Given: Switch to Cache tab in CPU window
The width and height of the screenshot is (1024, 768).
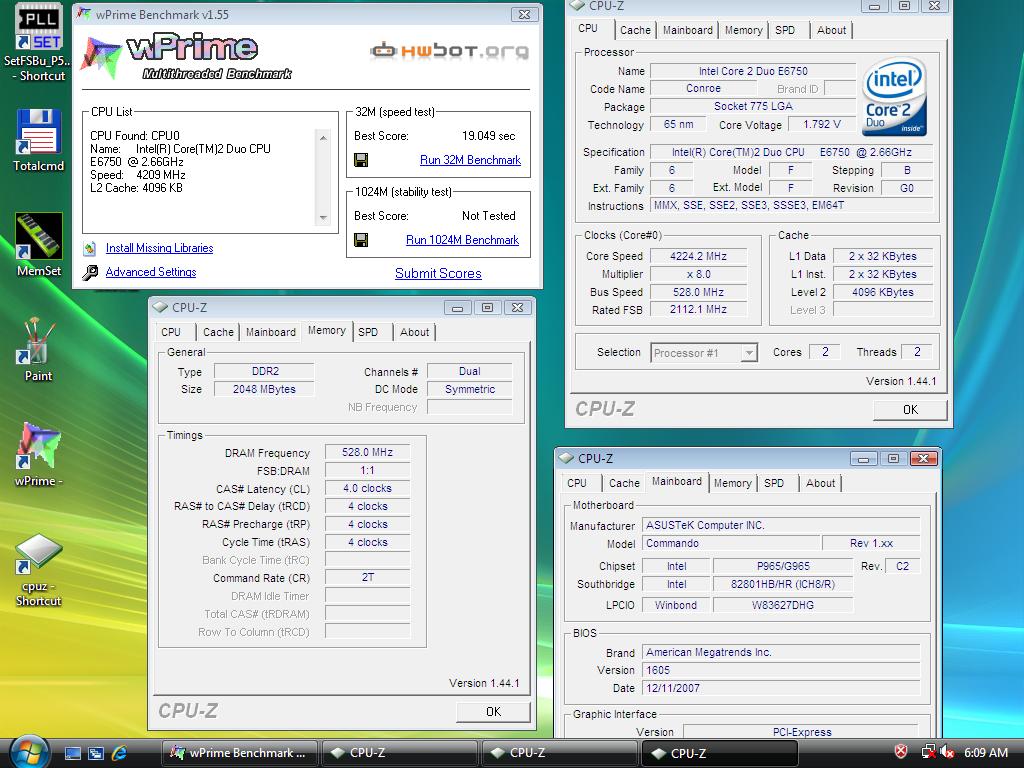Looking at the screenshot, I should [x=635, y=30].
